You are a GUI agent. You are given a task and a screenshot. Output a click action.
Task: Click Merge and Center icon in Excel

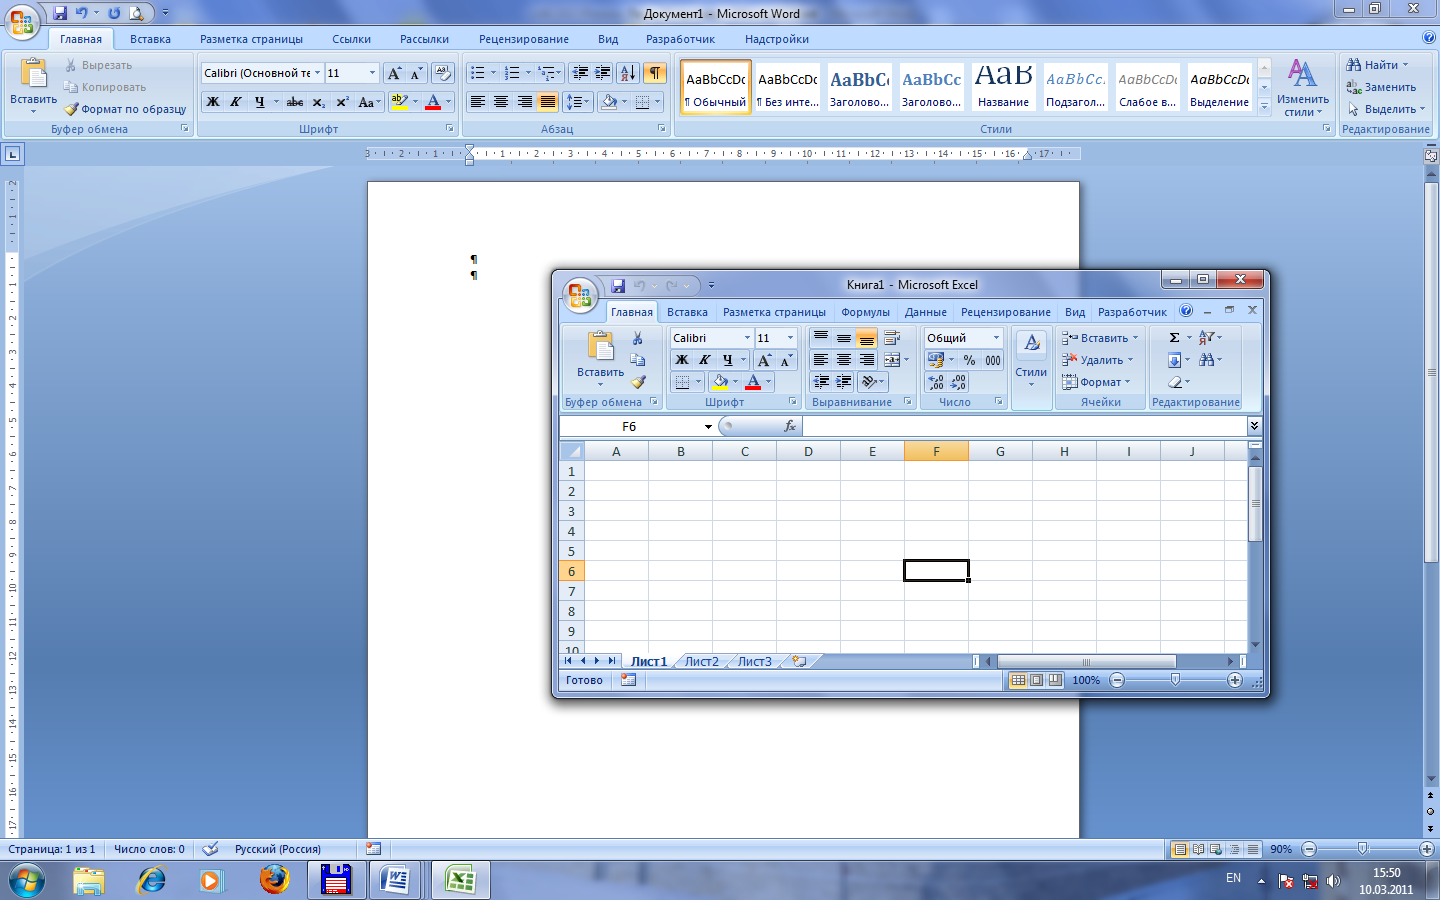892,360
